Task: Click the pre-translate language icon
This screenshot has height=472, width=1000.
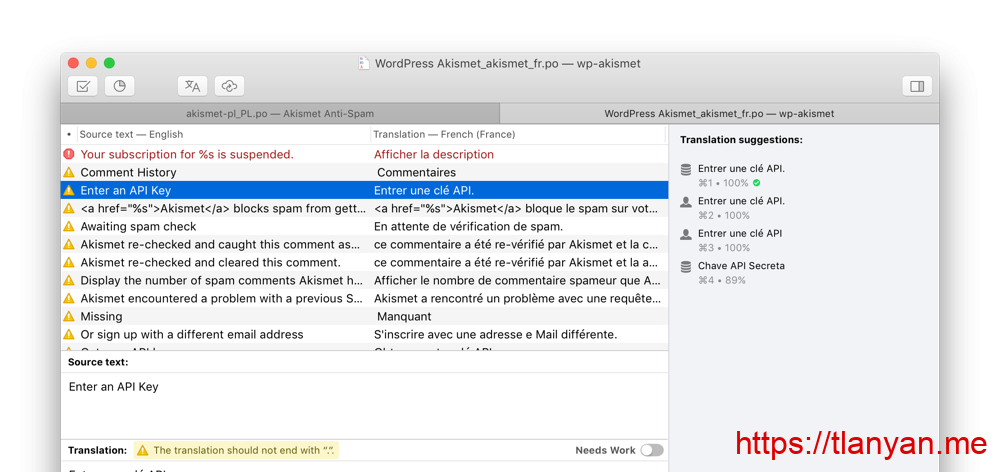Action: click(x=193, y=86)
